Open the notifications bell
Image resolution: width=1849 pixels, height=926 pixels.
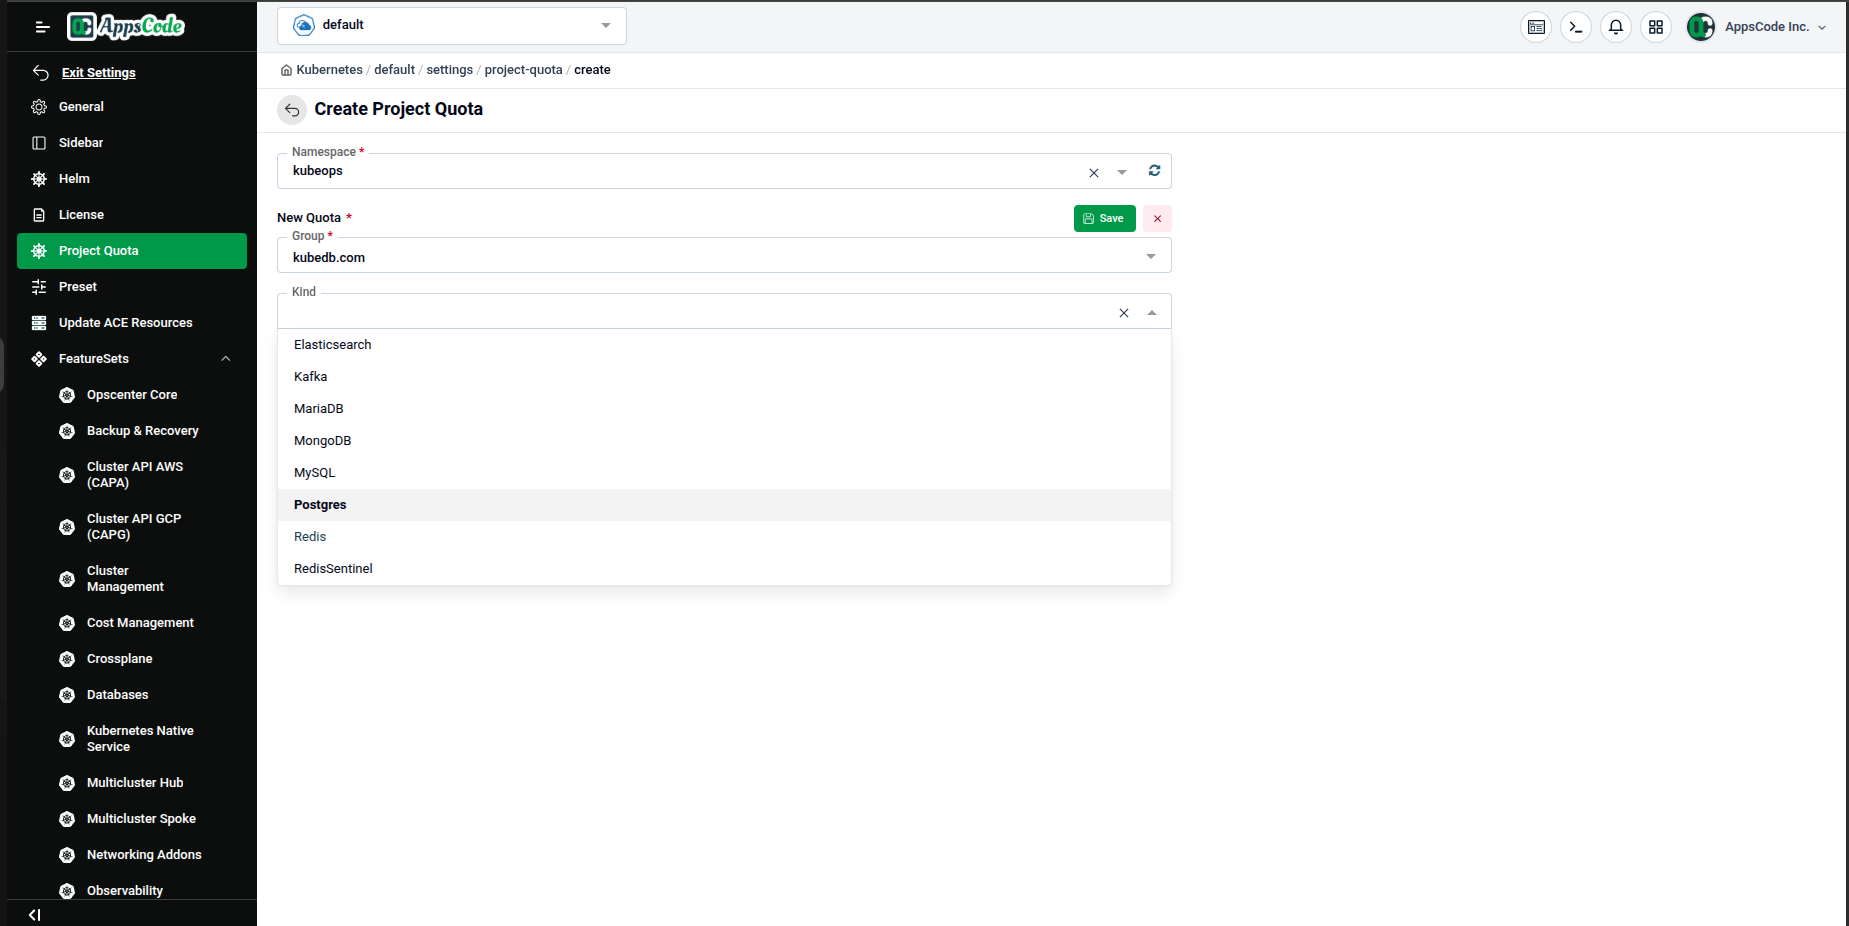tap(1616, 27)
